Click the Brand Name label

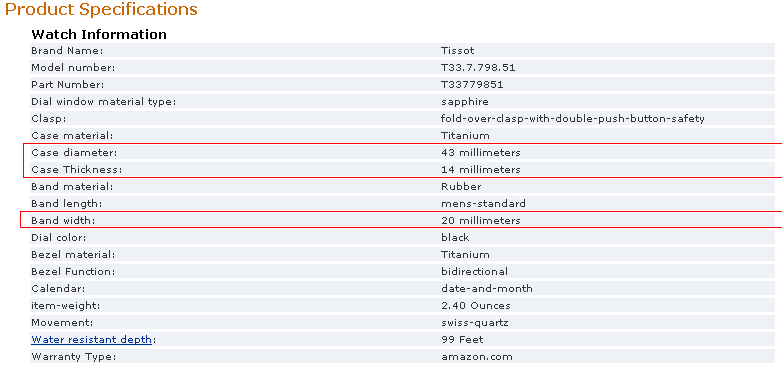click(x=67, y=50)
